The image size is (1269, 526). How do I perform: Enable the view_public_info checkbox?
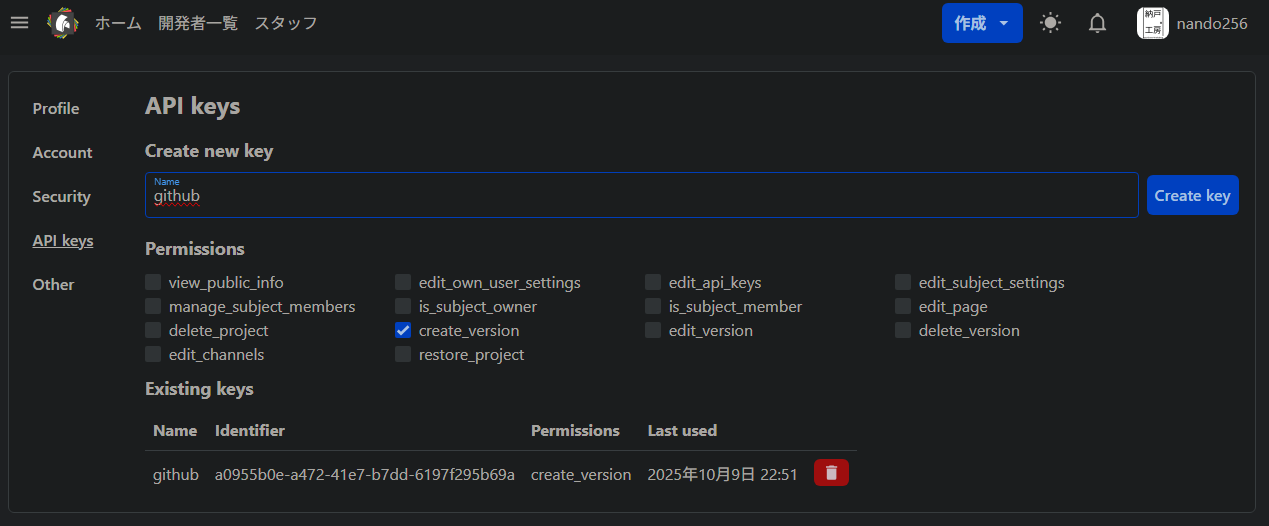coord(153,282)
